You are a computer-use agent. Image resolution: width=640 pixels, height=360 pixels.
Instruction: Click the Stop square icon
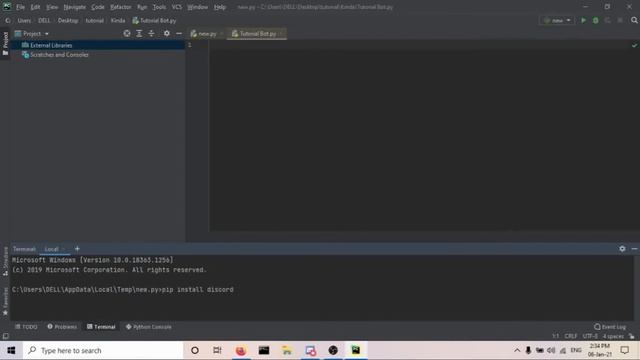click(x=620, y=20)
